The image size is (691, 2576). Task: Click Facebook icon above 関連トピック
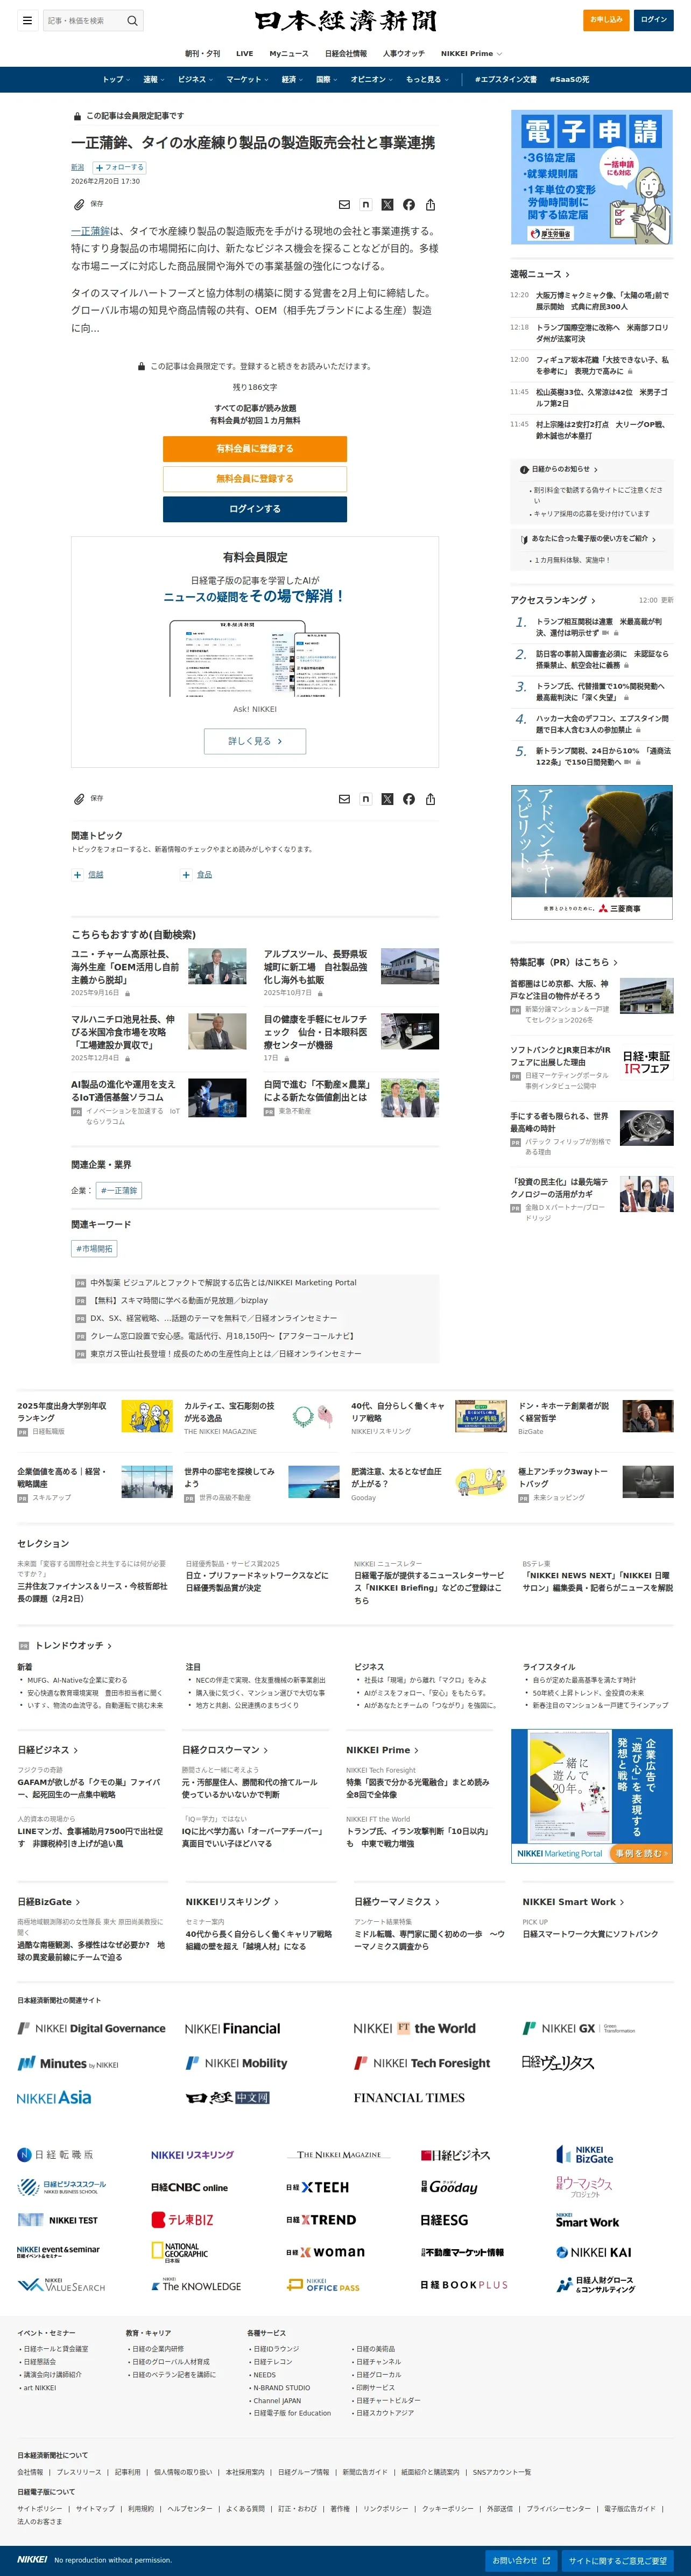(x=409, y=799)
